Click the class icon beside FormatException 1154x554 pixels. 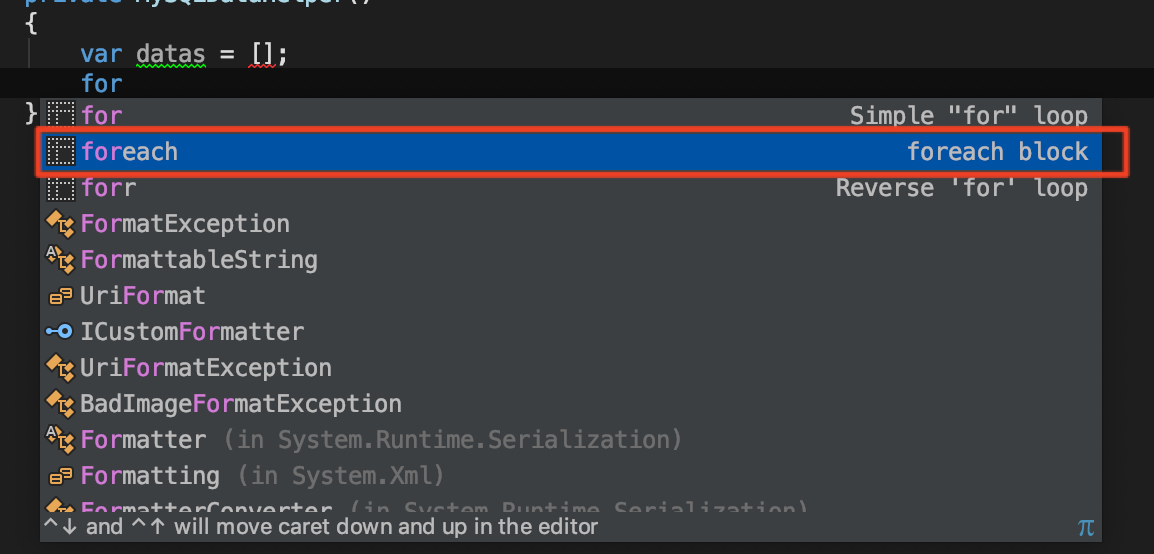coord(61,224)
